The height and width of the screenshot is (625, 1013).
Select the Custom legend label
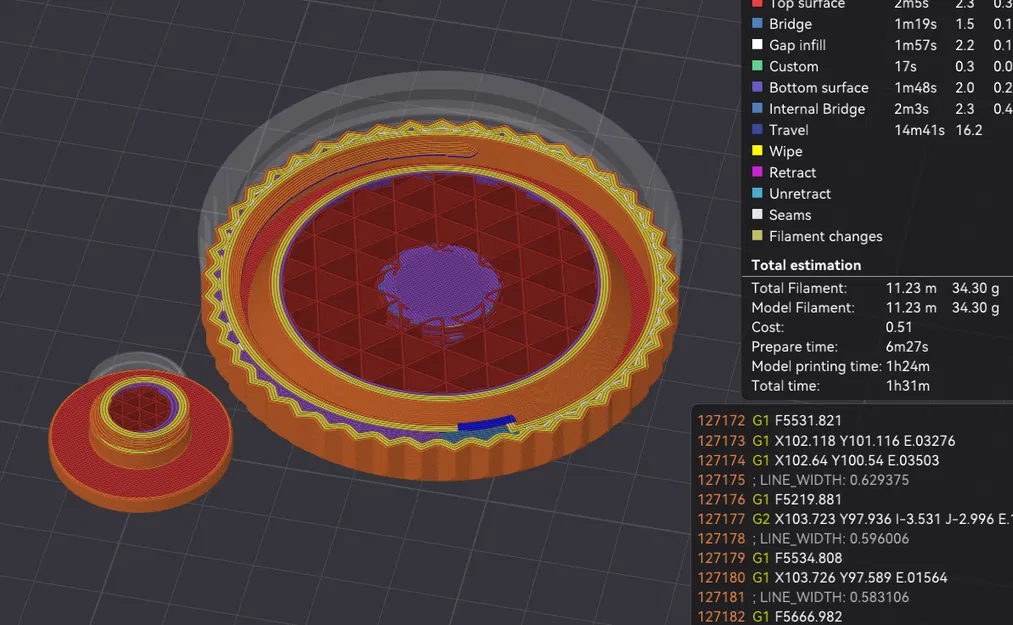point(793,67)
